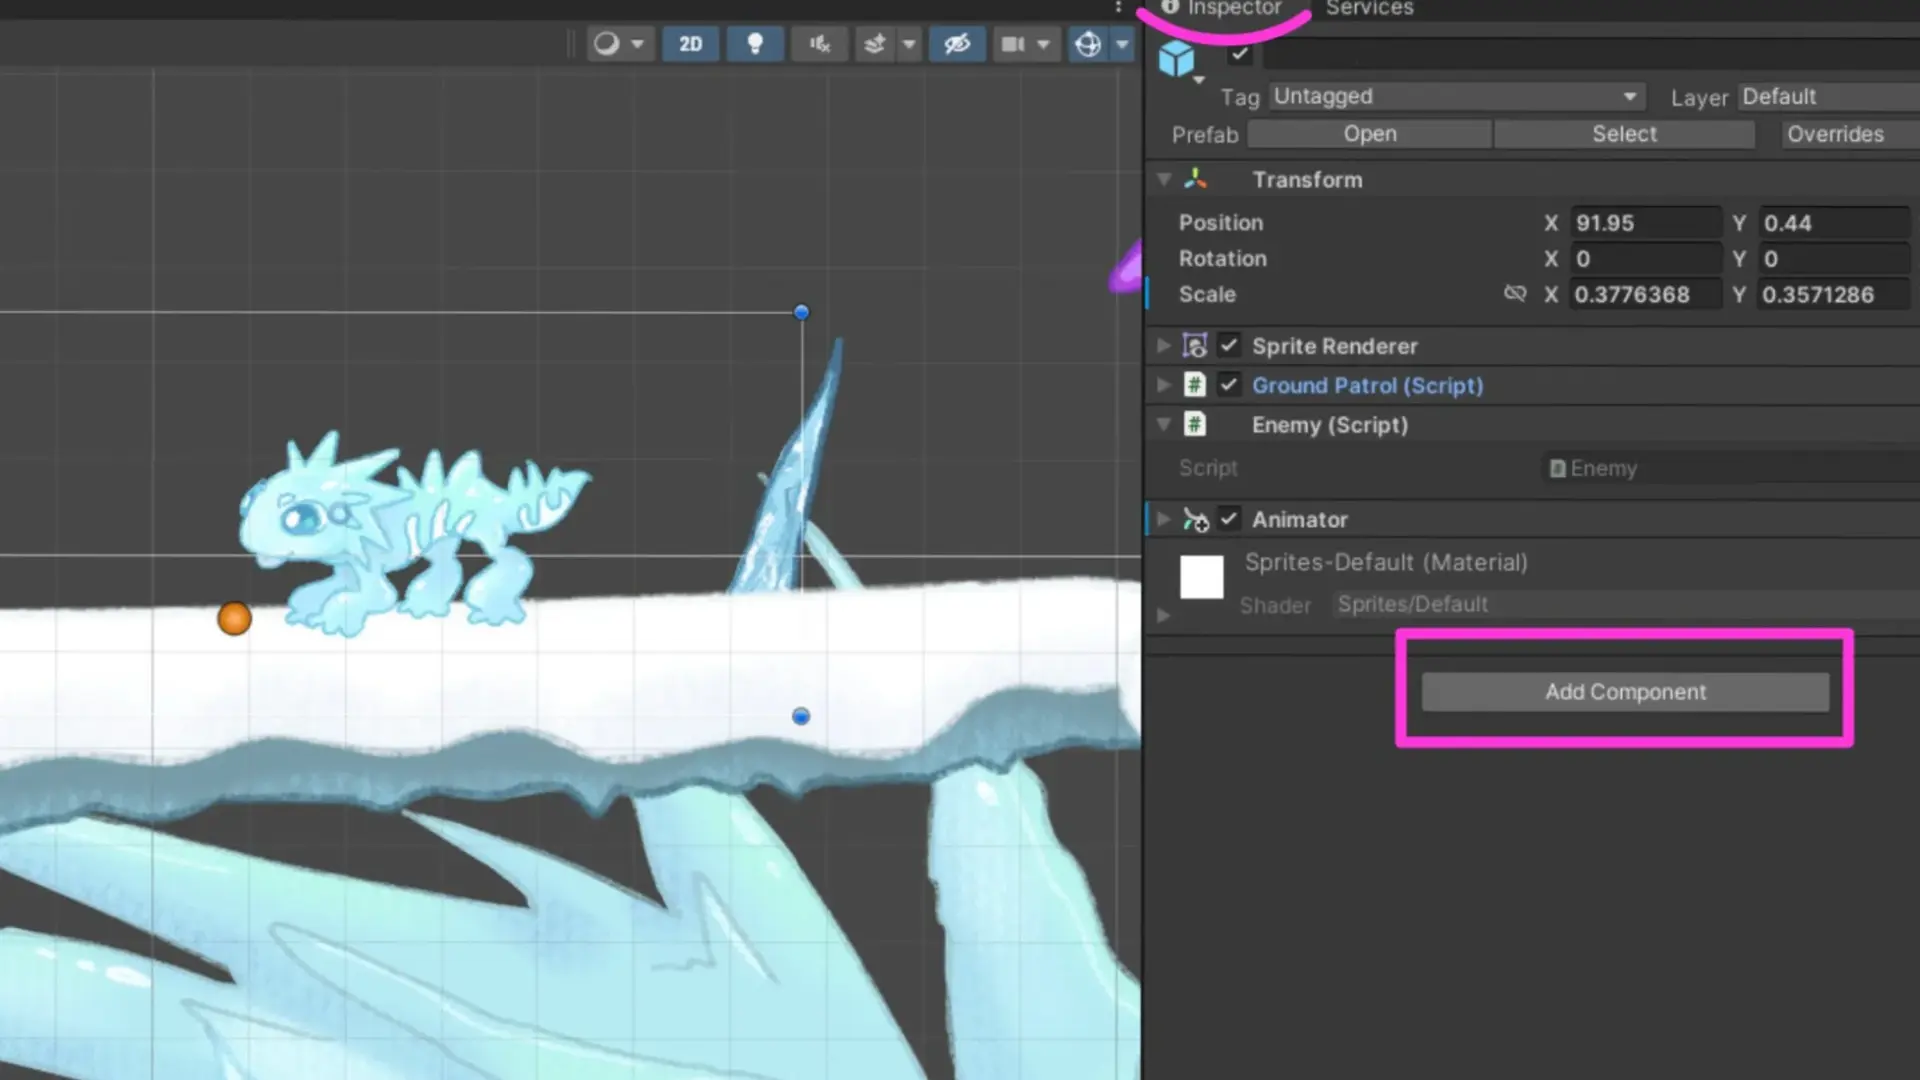
Task: Click the top blue collider handle
Action: point(801,312)
